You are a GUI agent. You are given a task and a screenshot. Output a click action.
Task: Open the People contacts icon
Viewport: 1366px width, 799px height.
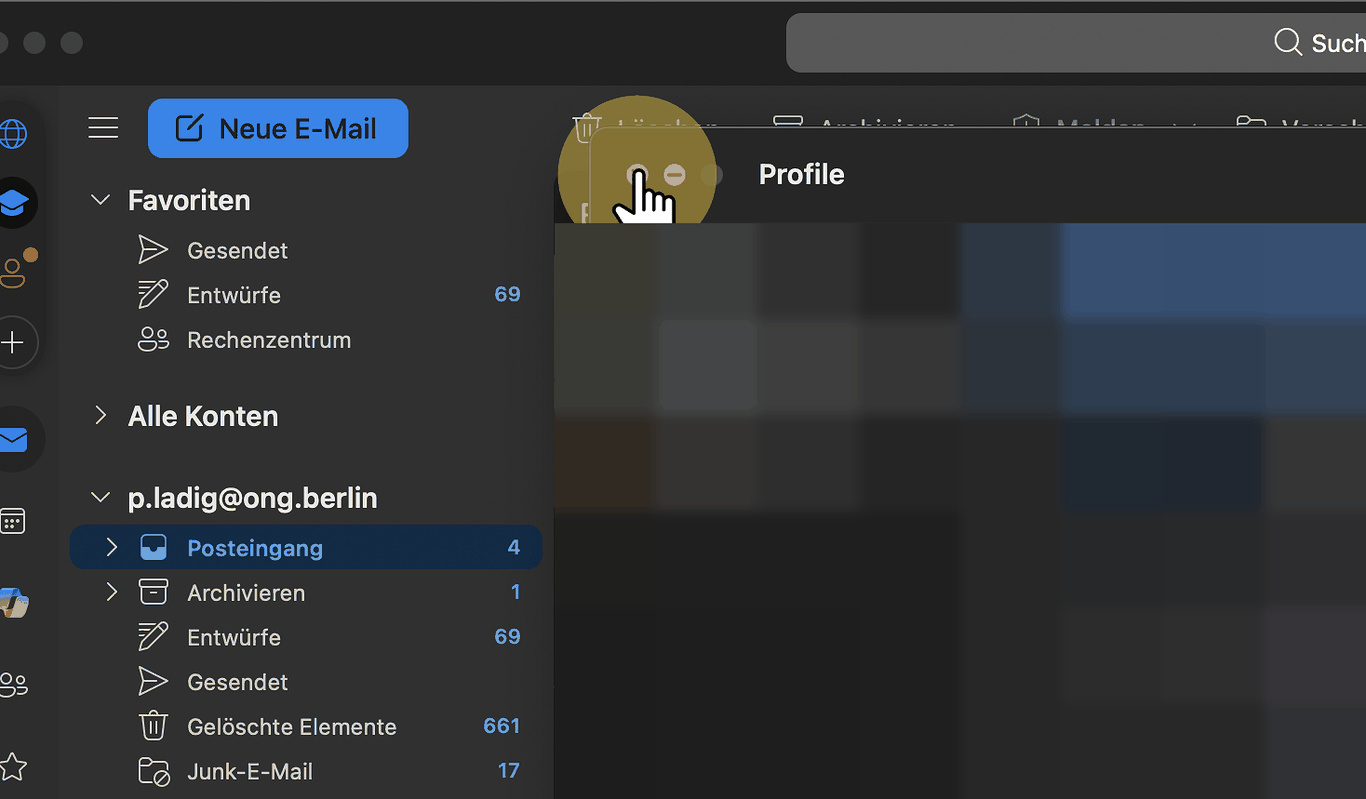click(13, 685)
